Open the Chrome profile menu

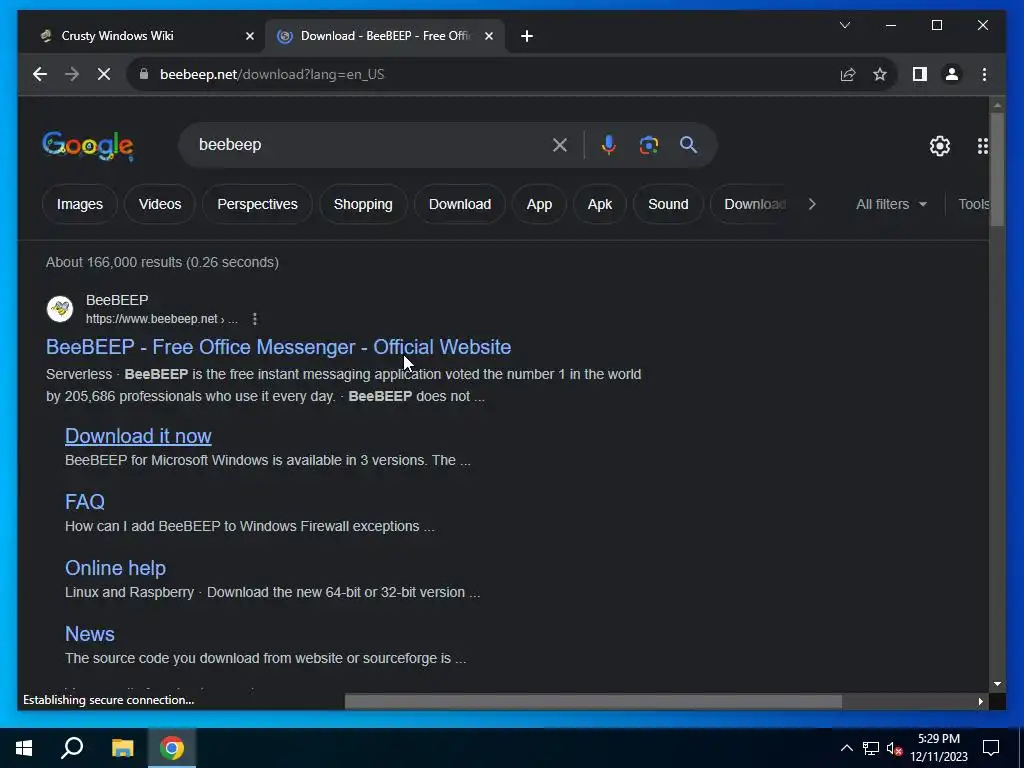(x=952, y=74)
